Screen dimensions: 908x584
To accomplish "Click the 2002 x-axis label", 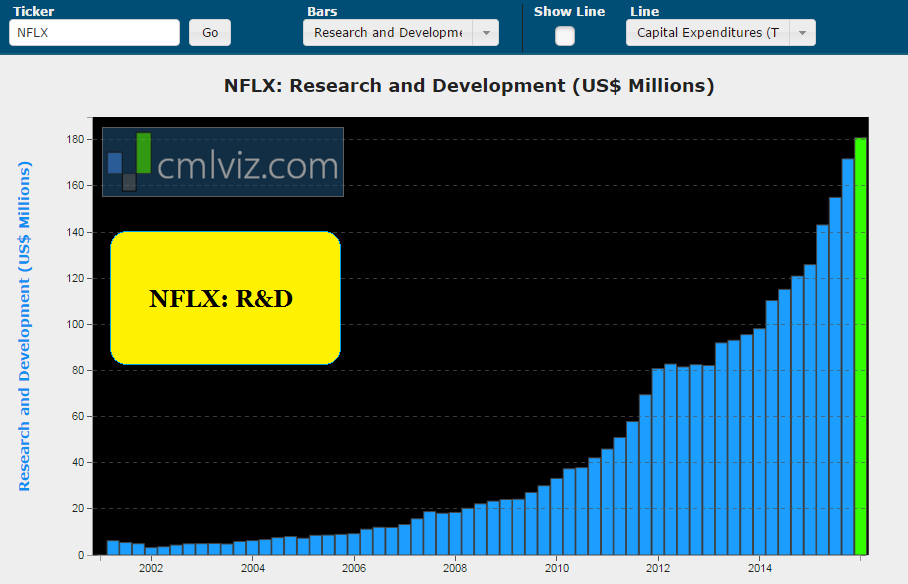I will (151, 568).
